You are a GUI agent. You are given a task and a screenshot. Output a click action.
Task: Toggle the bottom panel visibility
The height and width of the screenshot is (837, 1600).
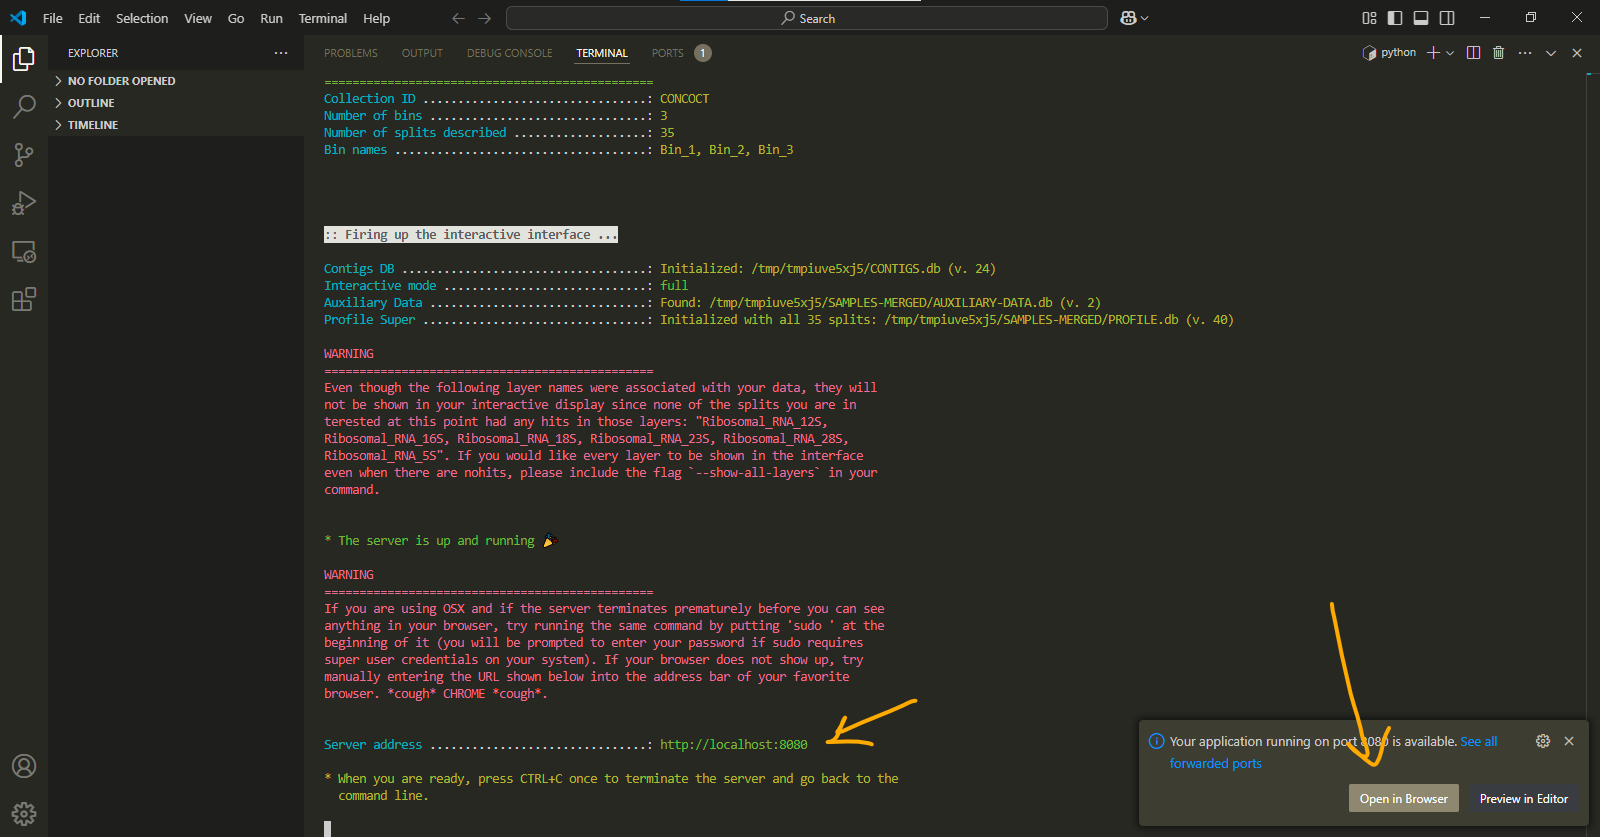pyautogui.click(x=1421, y=18)
